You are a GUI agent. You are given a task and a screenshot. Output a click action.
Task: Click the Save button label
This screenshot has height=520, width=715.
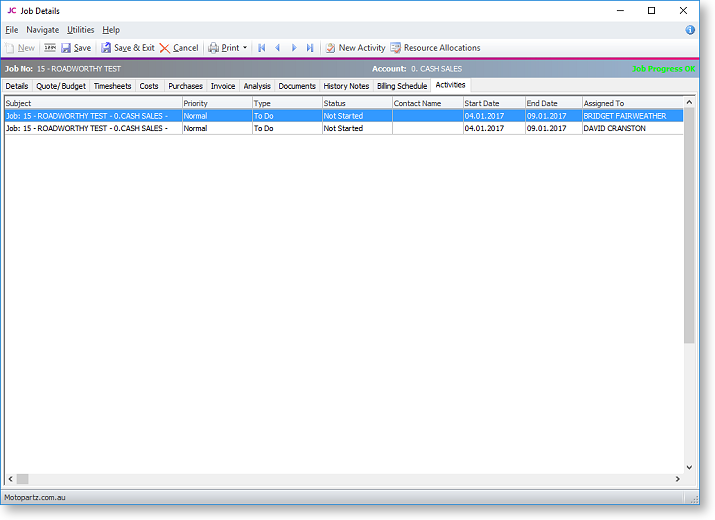tap(82, 48)
